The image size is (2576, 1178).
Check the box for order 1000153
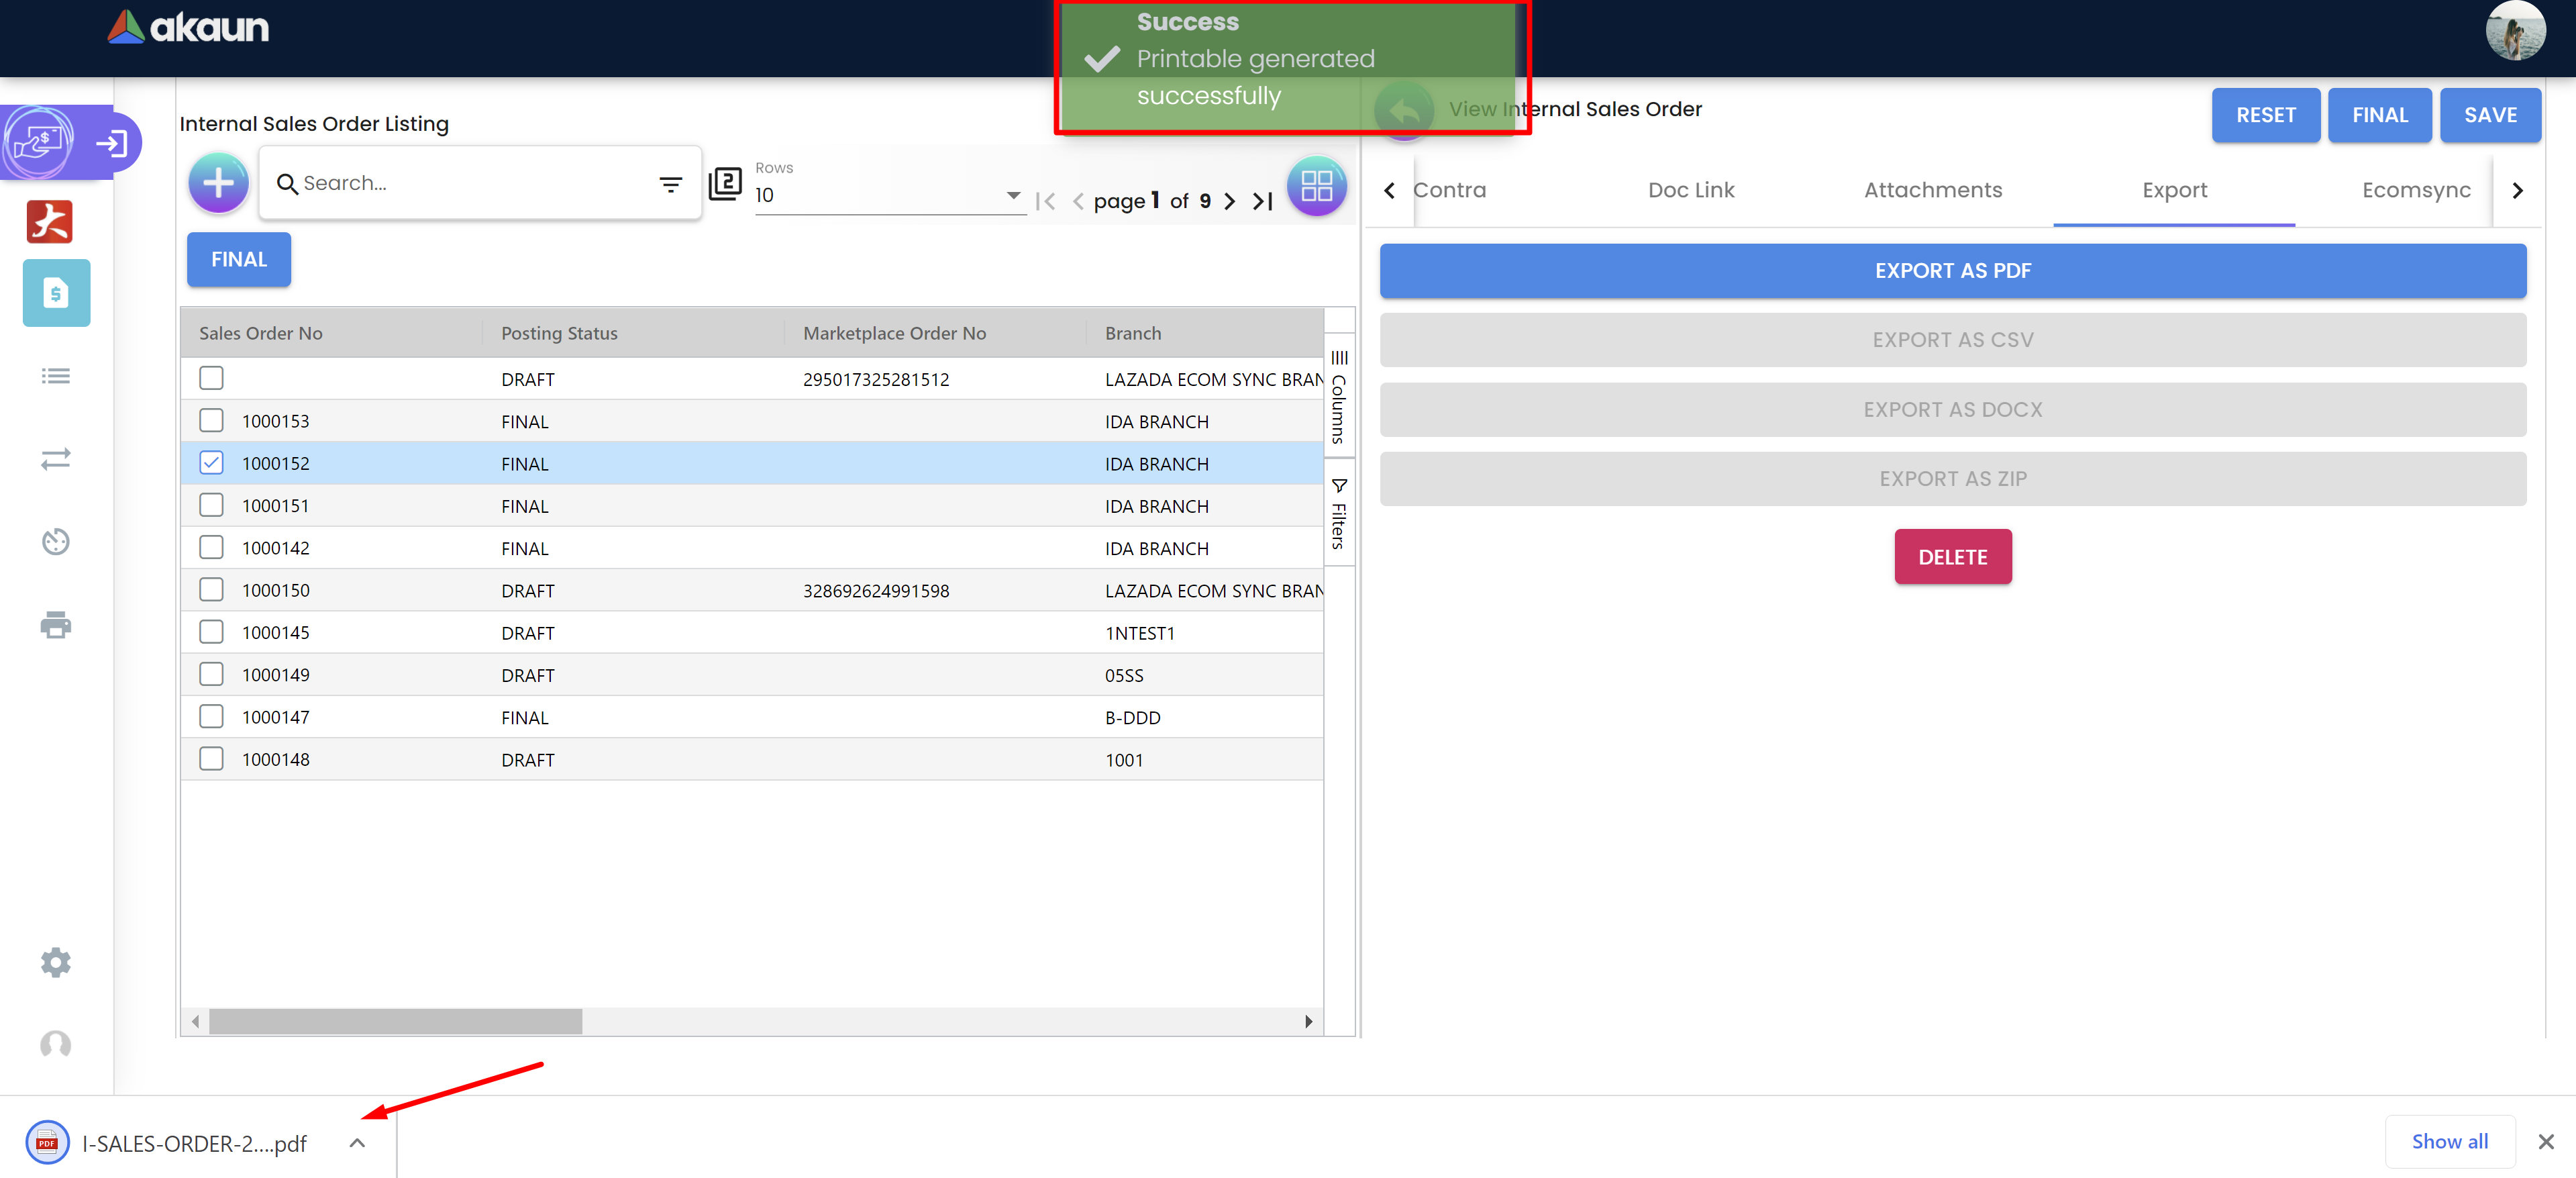pyautogui.click(x=211, y=421)
